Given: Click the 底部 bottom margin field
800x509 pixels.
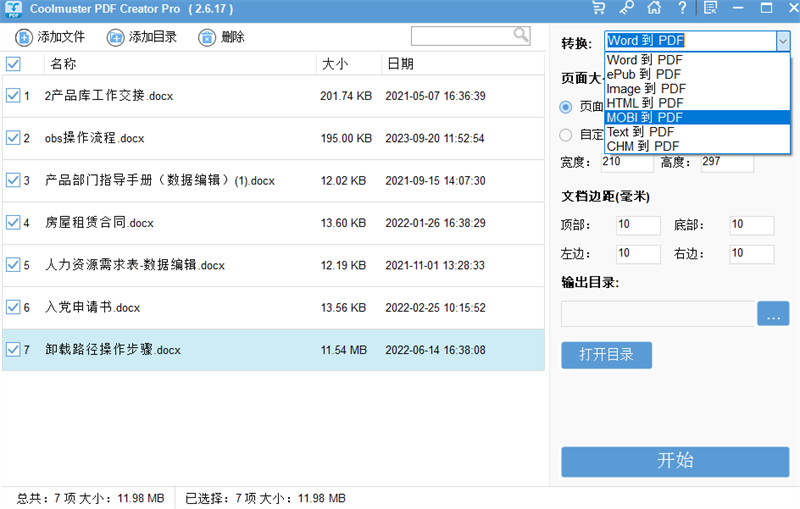Looking at the screenshot, I should point(752,225).
